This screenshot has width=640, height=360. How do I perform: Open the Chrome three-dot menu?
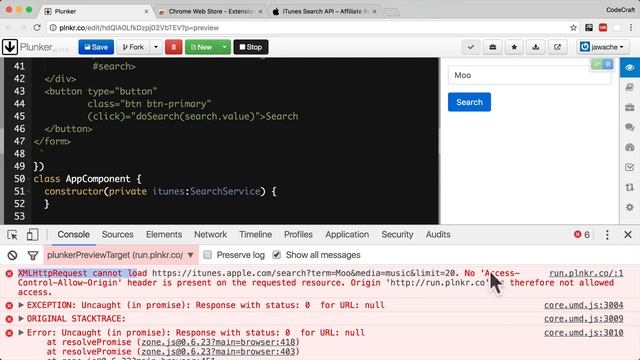pyautogui.click(x=631, y=28)
